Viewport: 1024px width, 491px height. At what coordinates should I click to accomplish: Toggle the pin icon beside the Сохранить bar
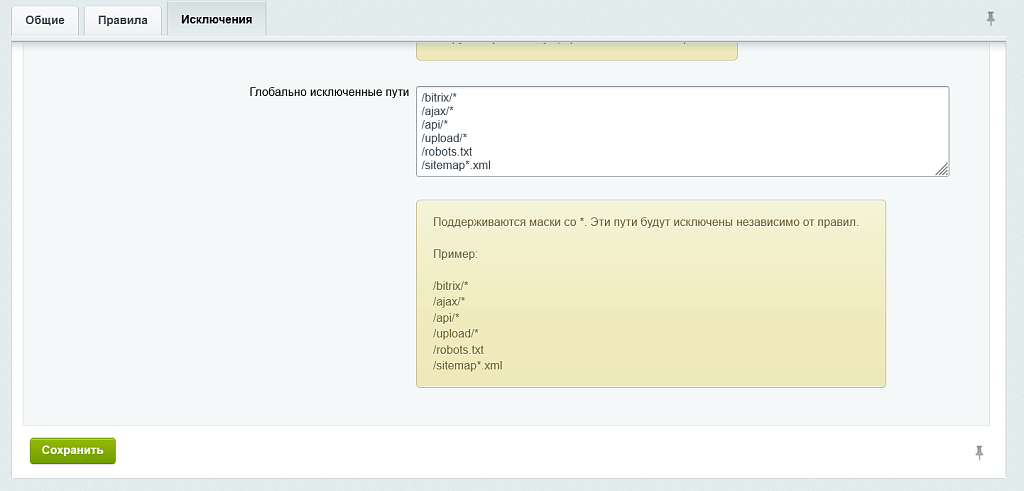[x=980, y=452]
